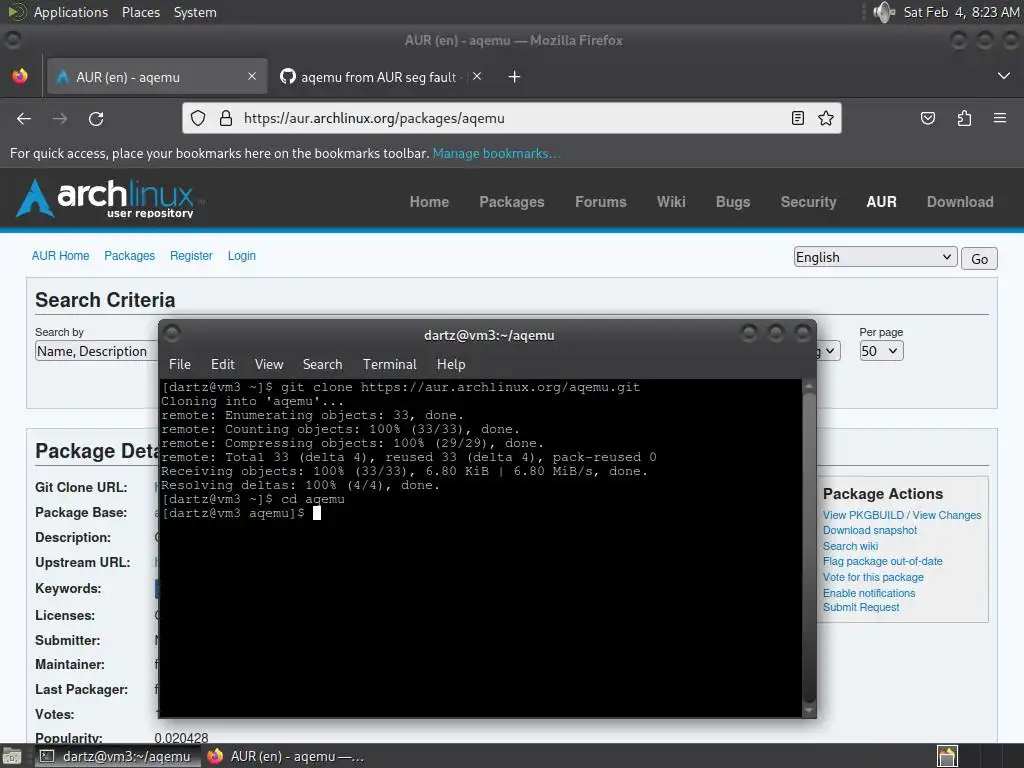Viewport: 1024px width, 768px height.
Task: Open the terminal Edit menu
Action: (x=223, y=364)
